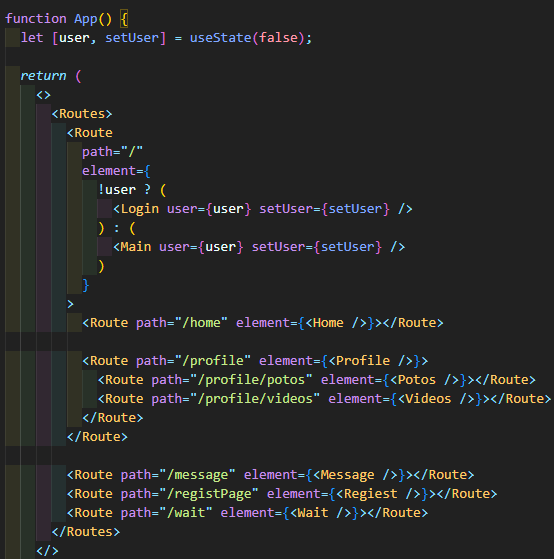Click the "/profile/potos" path string
The image size is (554, 559).
pos(251,380)
